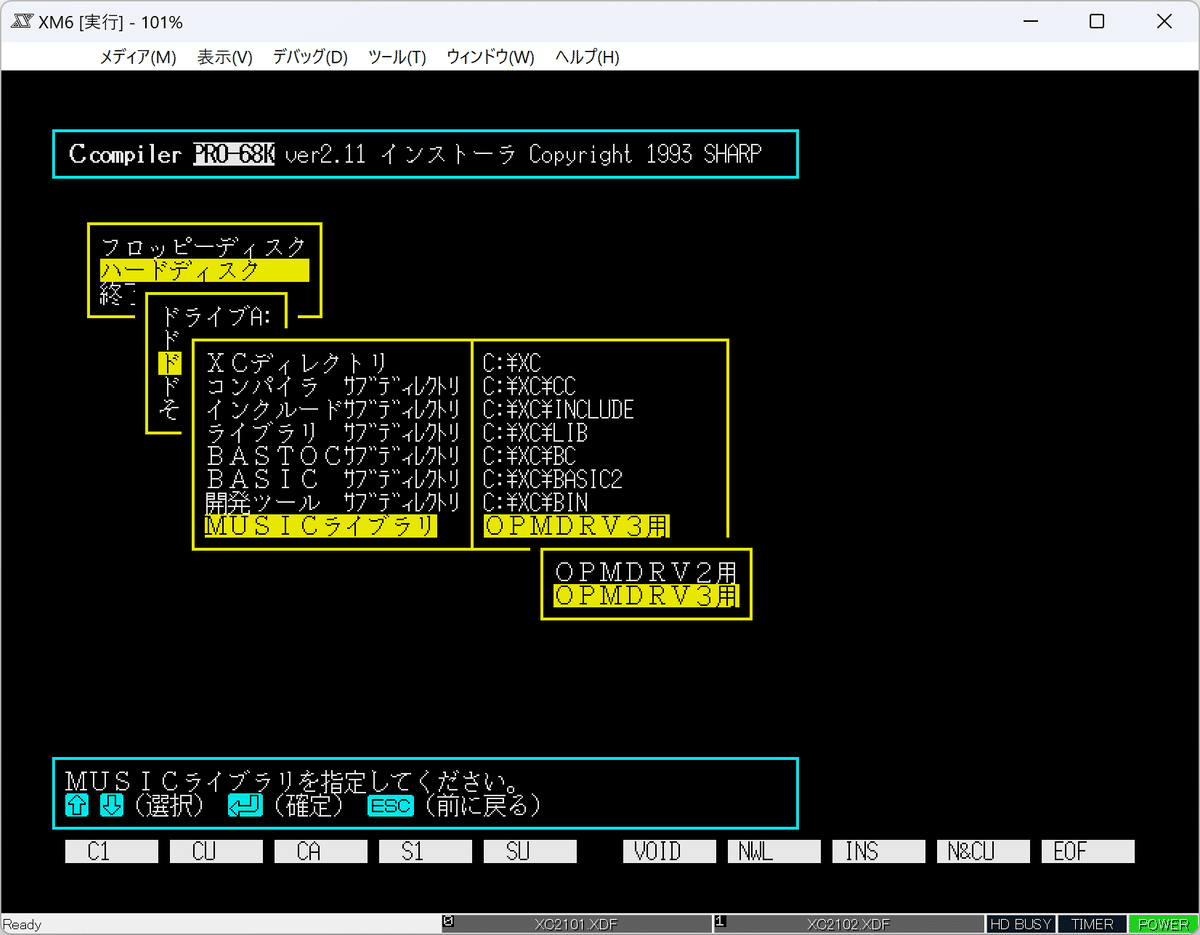This screenshot has width=1200, height=935.
Task: Click floppy drive 1 XC2102.XDF status
Action: [848, 925]
